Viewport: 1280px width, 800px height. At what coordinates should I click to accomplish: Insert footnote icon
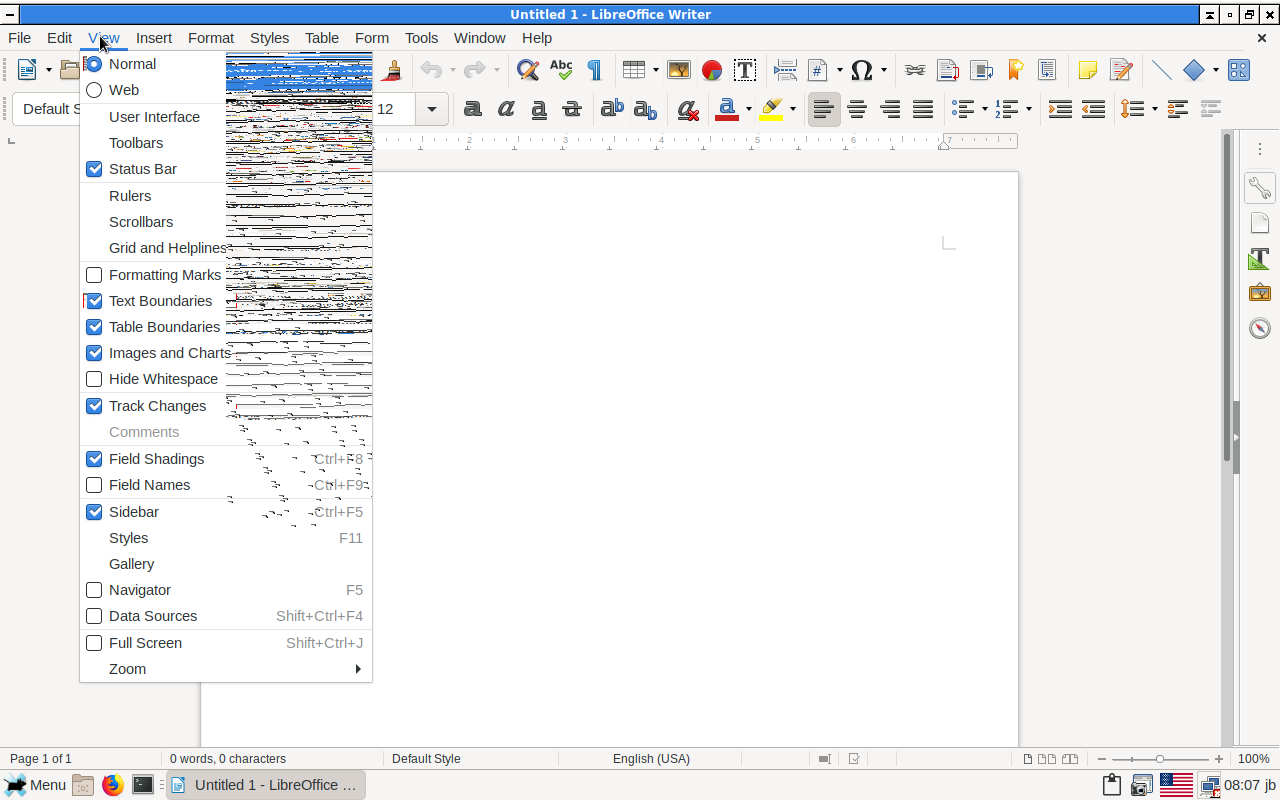[948, 70]
